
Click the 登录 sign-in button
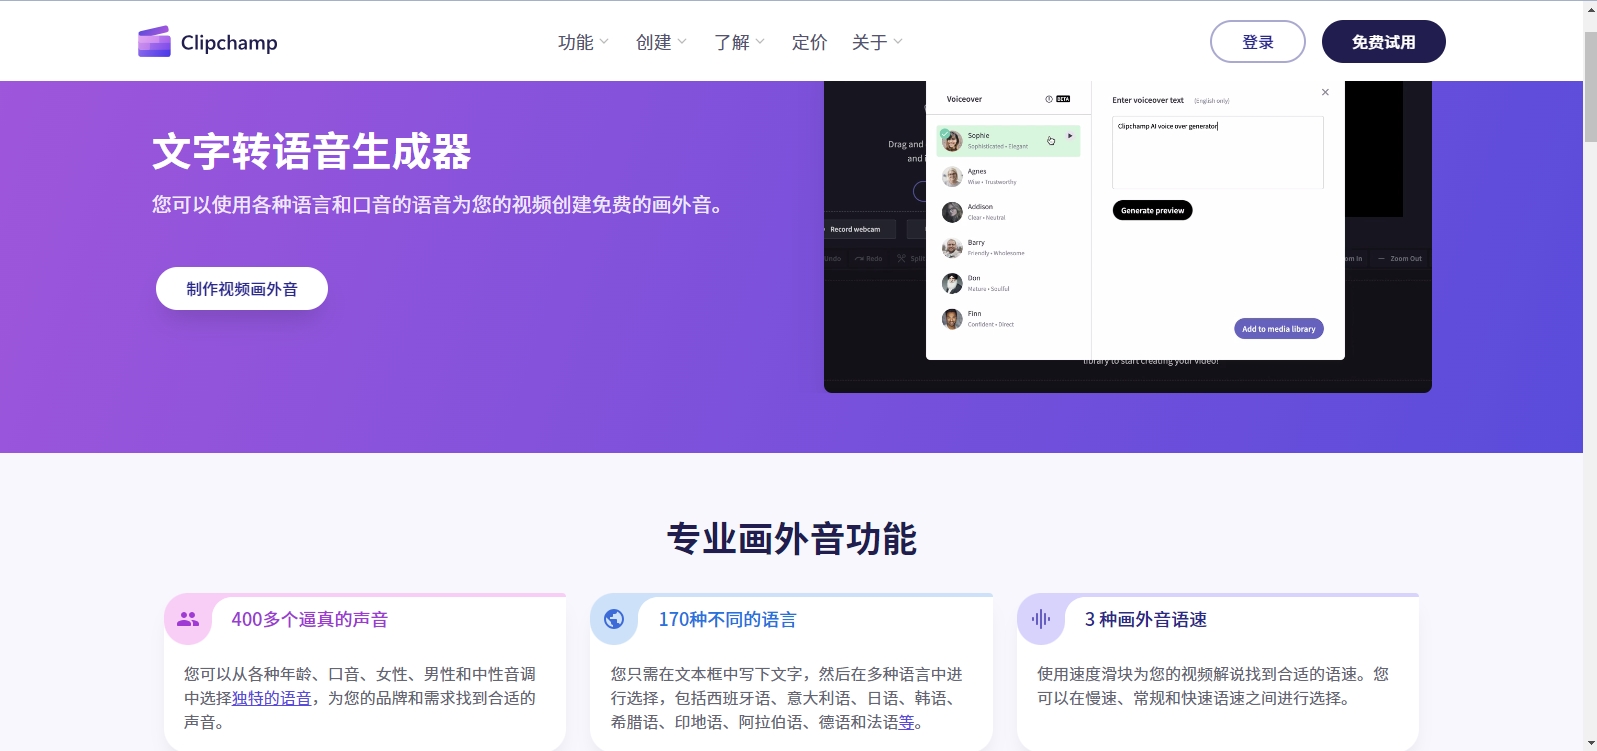click(1257, 42)
